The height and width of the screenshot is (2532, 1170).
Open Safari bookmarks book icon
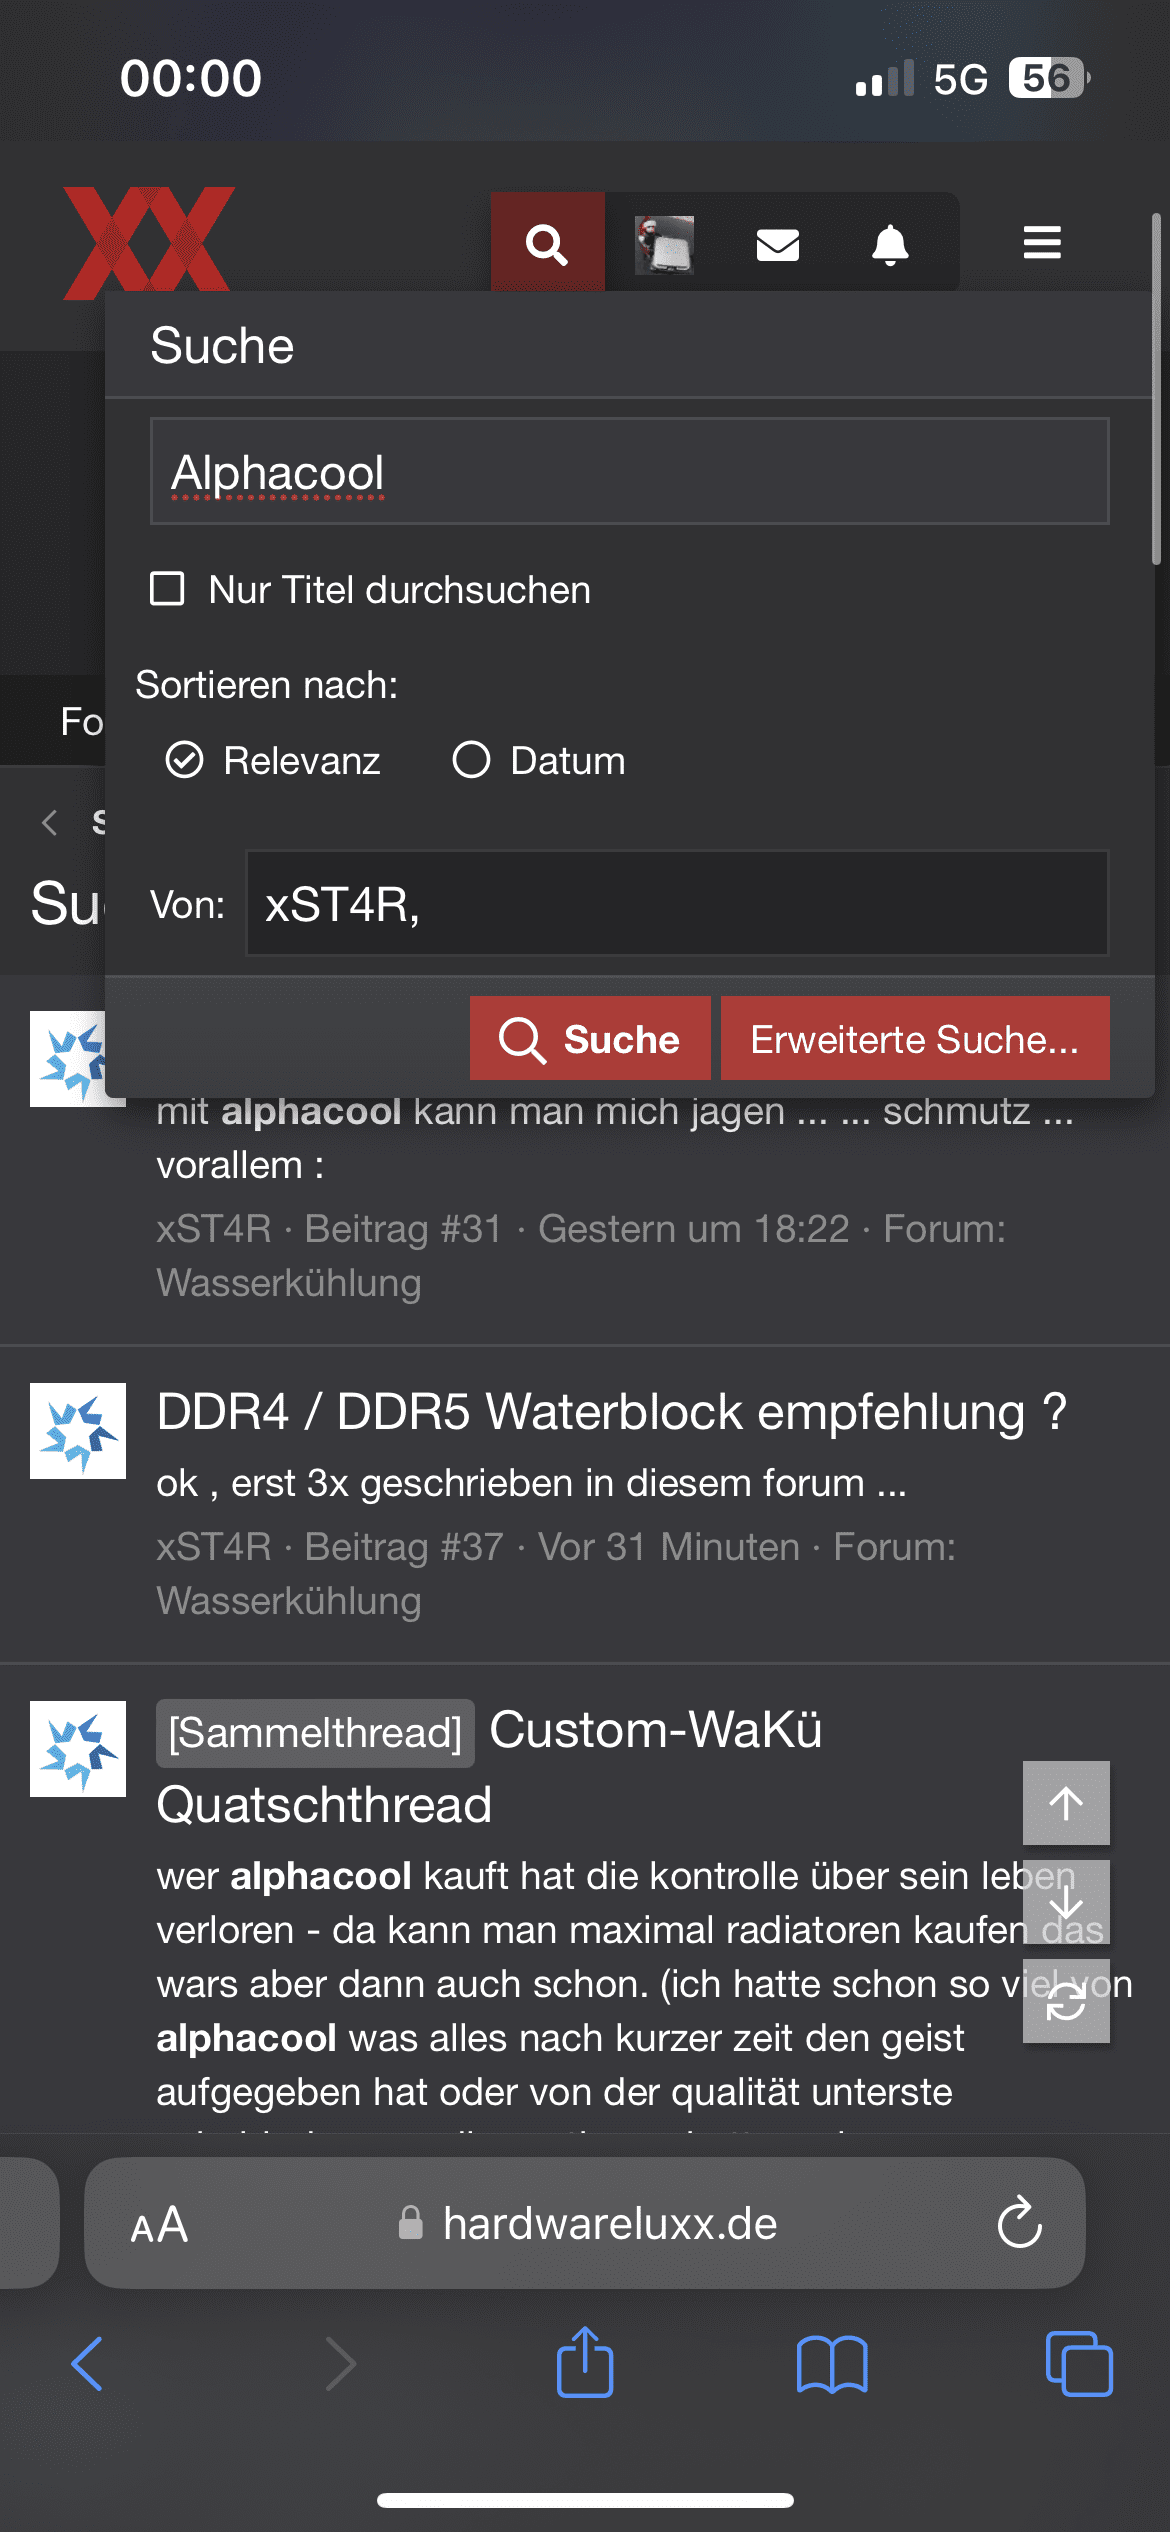pyautogui.click(x=832, y=2363)
